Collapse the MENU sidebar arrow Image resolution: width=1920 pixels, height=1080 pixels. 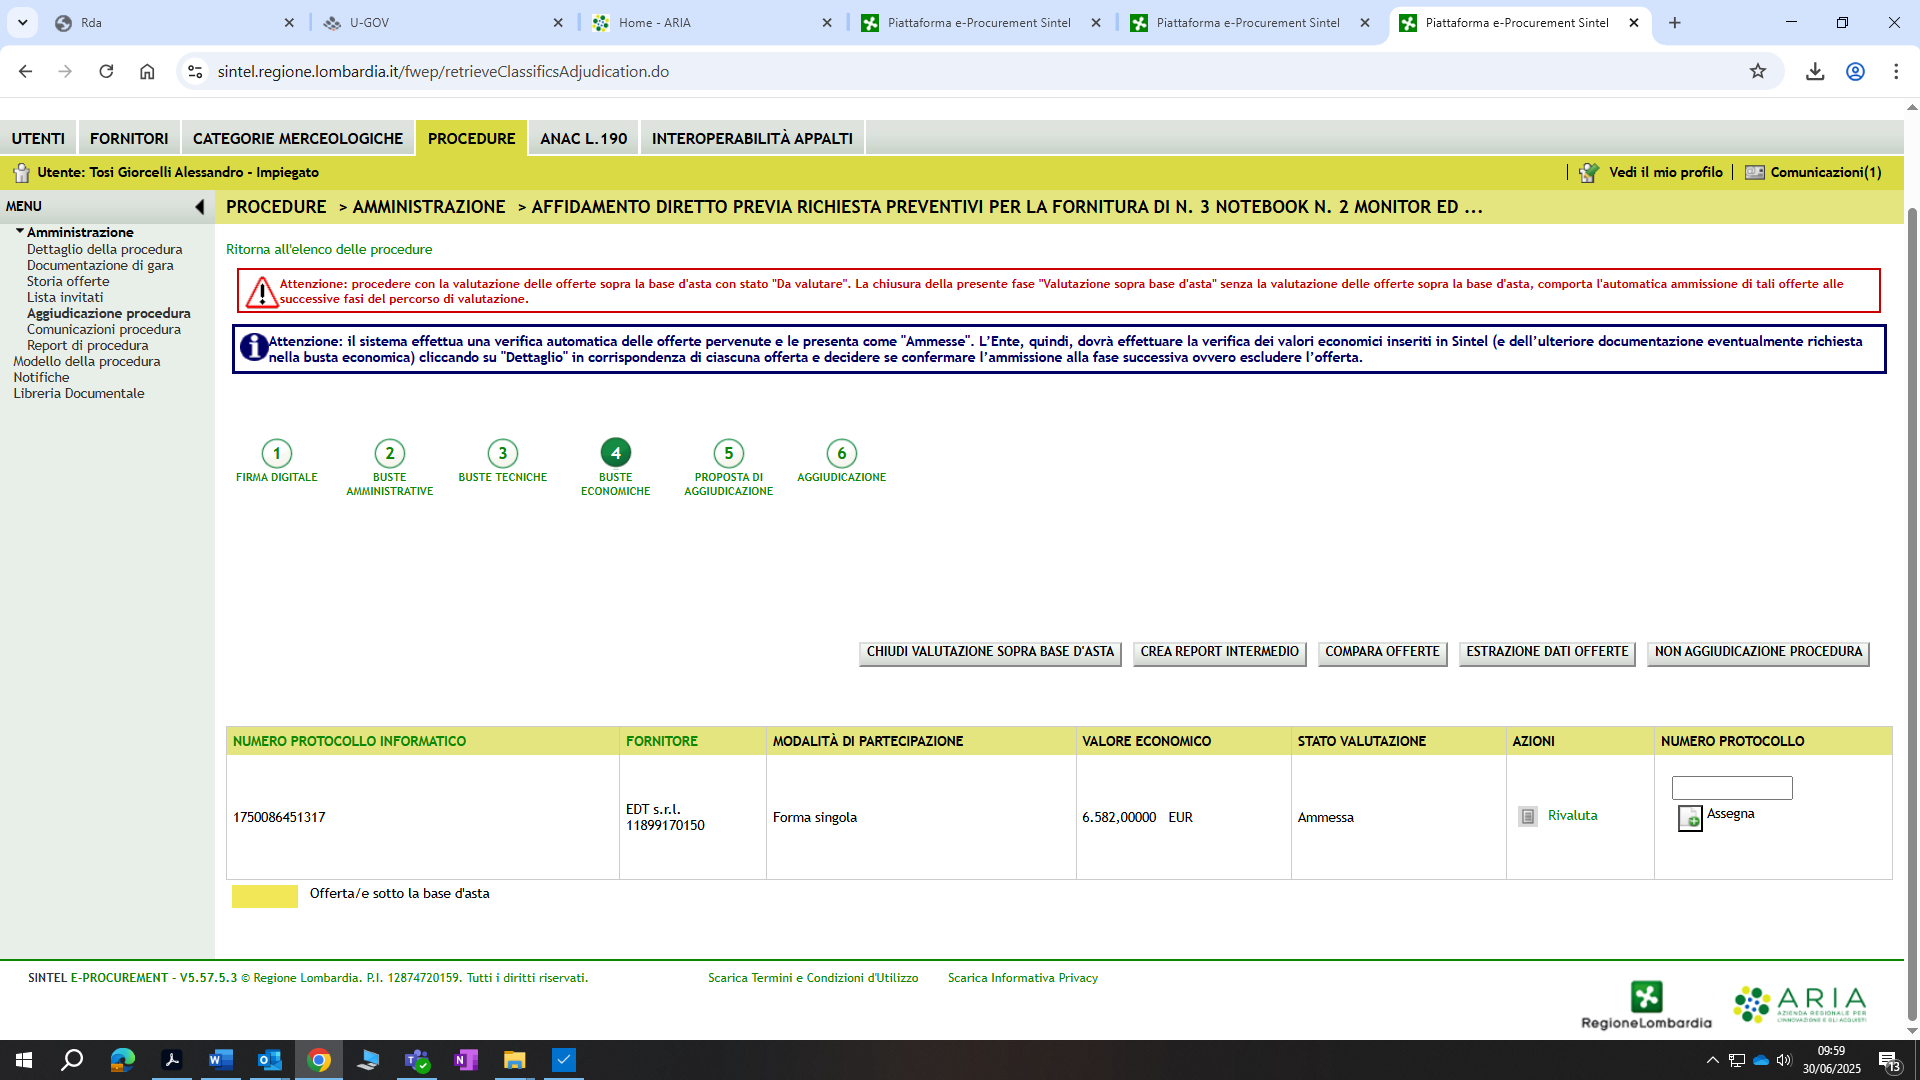point(199,207)
